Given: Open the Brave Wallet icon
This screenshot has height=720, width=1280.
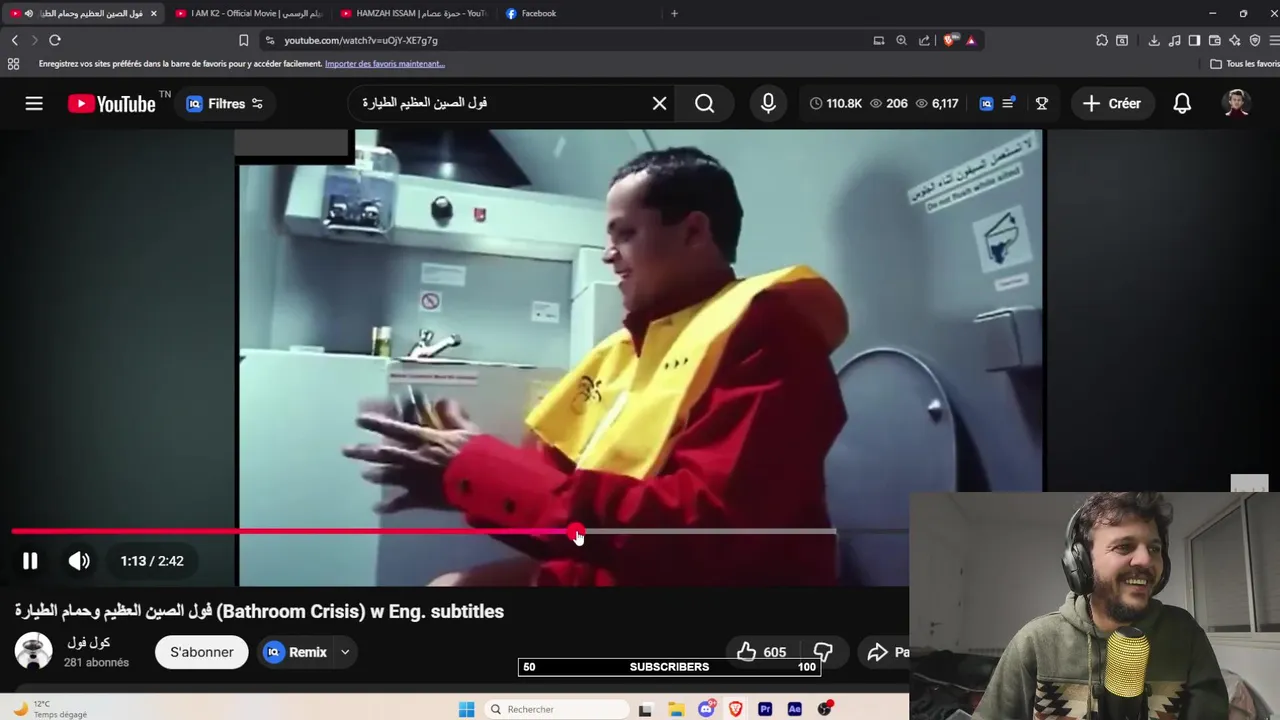Looking at the screenshot, I should pos(1214,40).
